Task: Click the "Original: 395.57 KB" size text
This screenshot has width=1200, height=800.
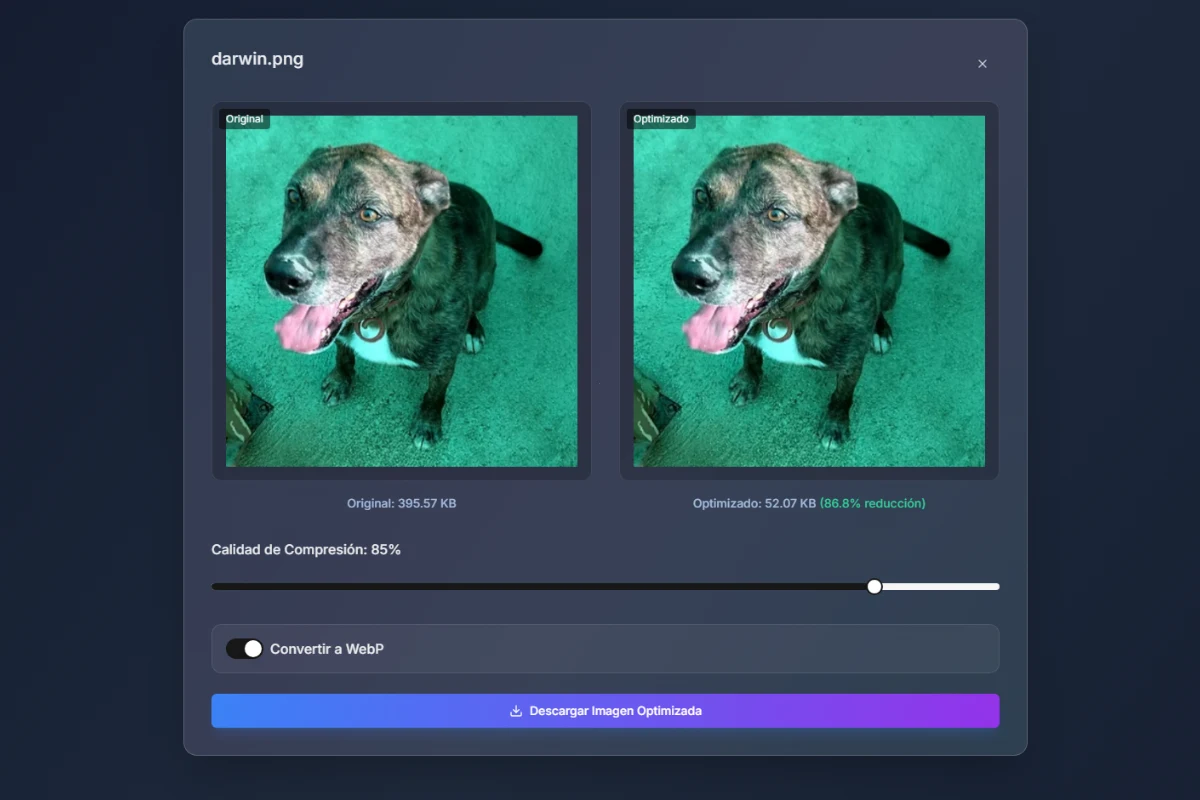Action: (x=401, y=504)
